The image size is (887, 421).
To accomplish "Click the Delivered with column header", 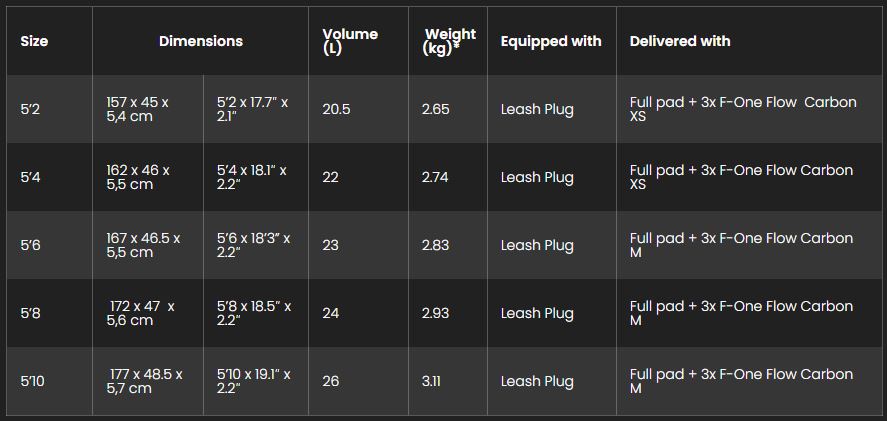I will [680, 41].
